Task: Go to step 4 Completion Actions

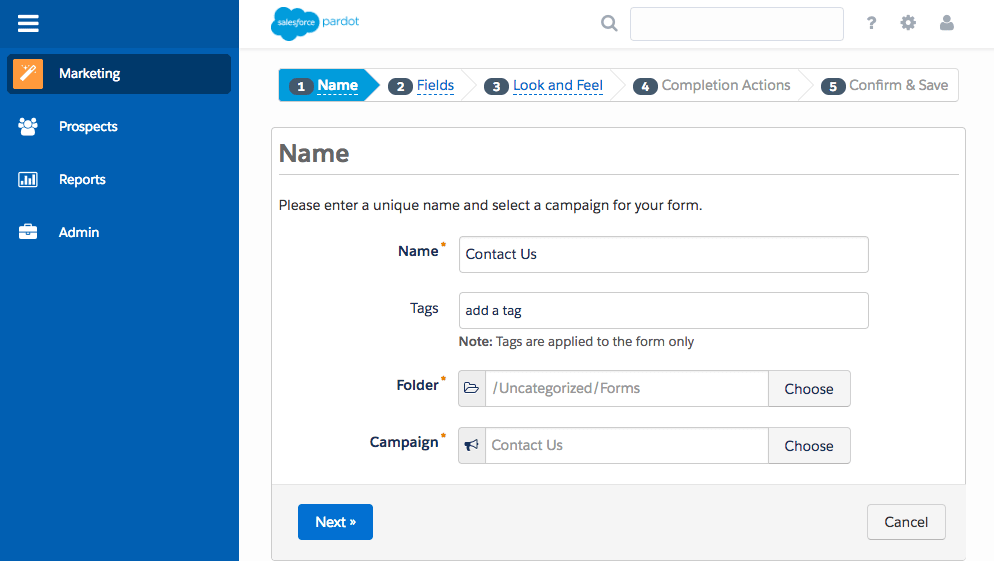Action: tap(712, 86)
